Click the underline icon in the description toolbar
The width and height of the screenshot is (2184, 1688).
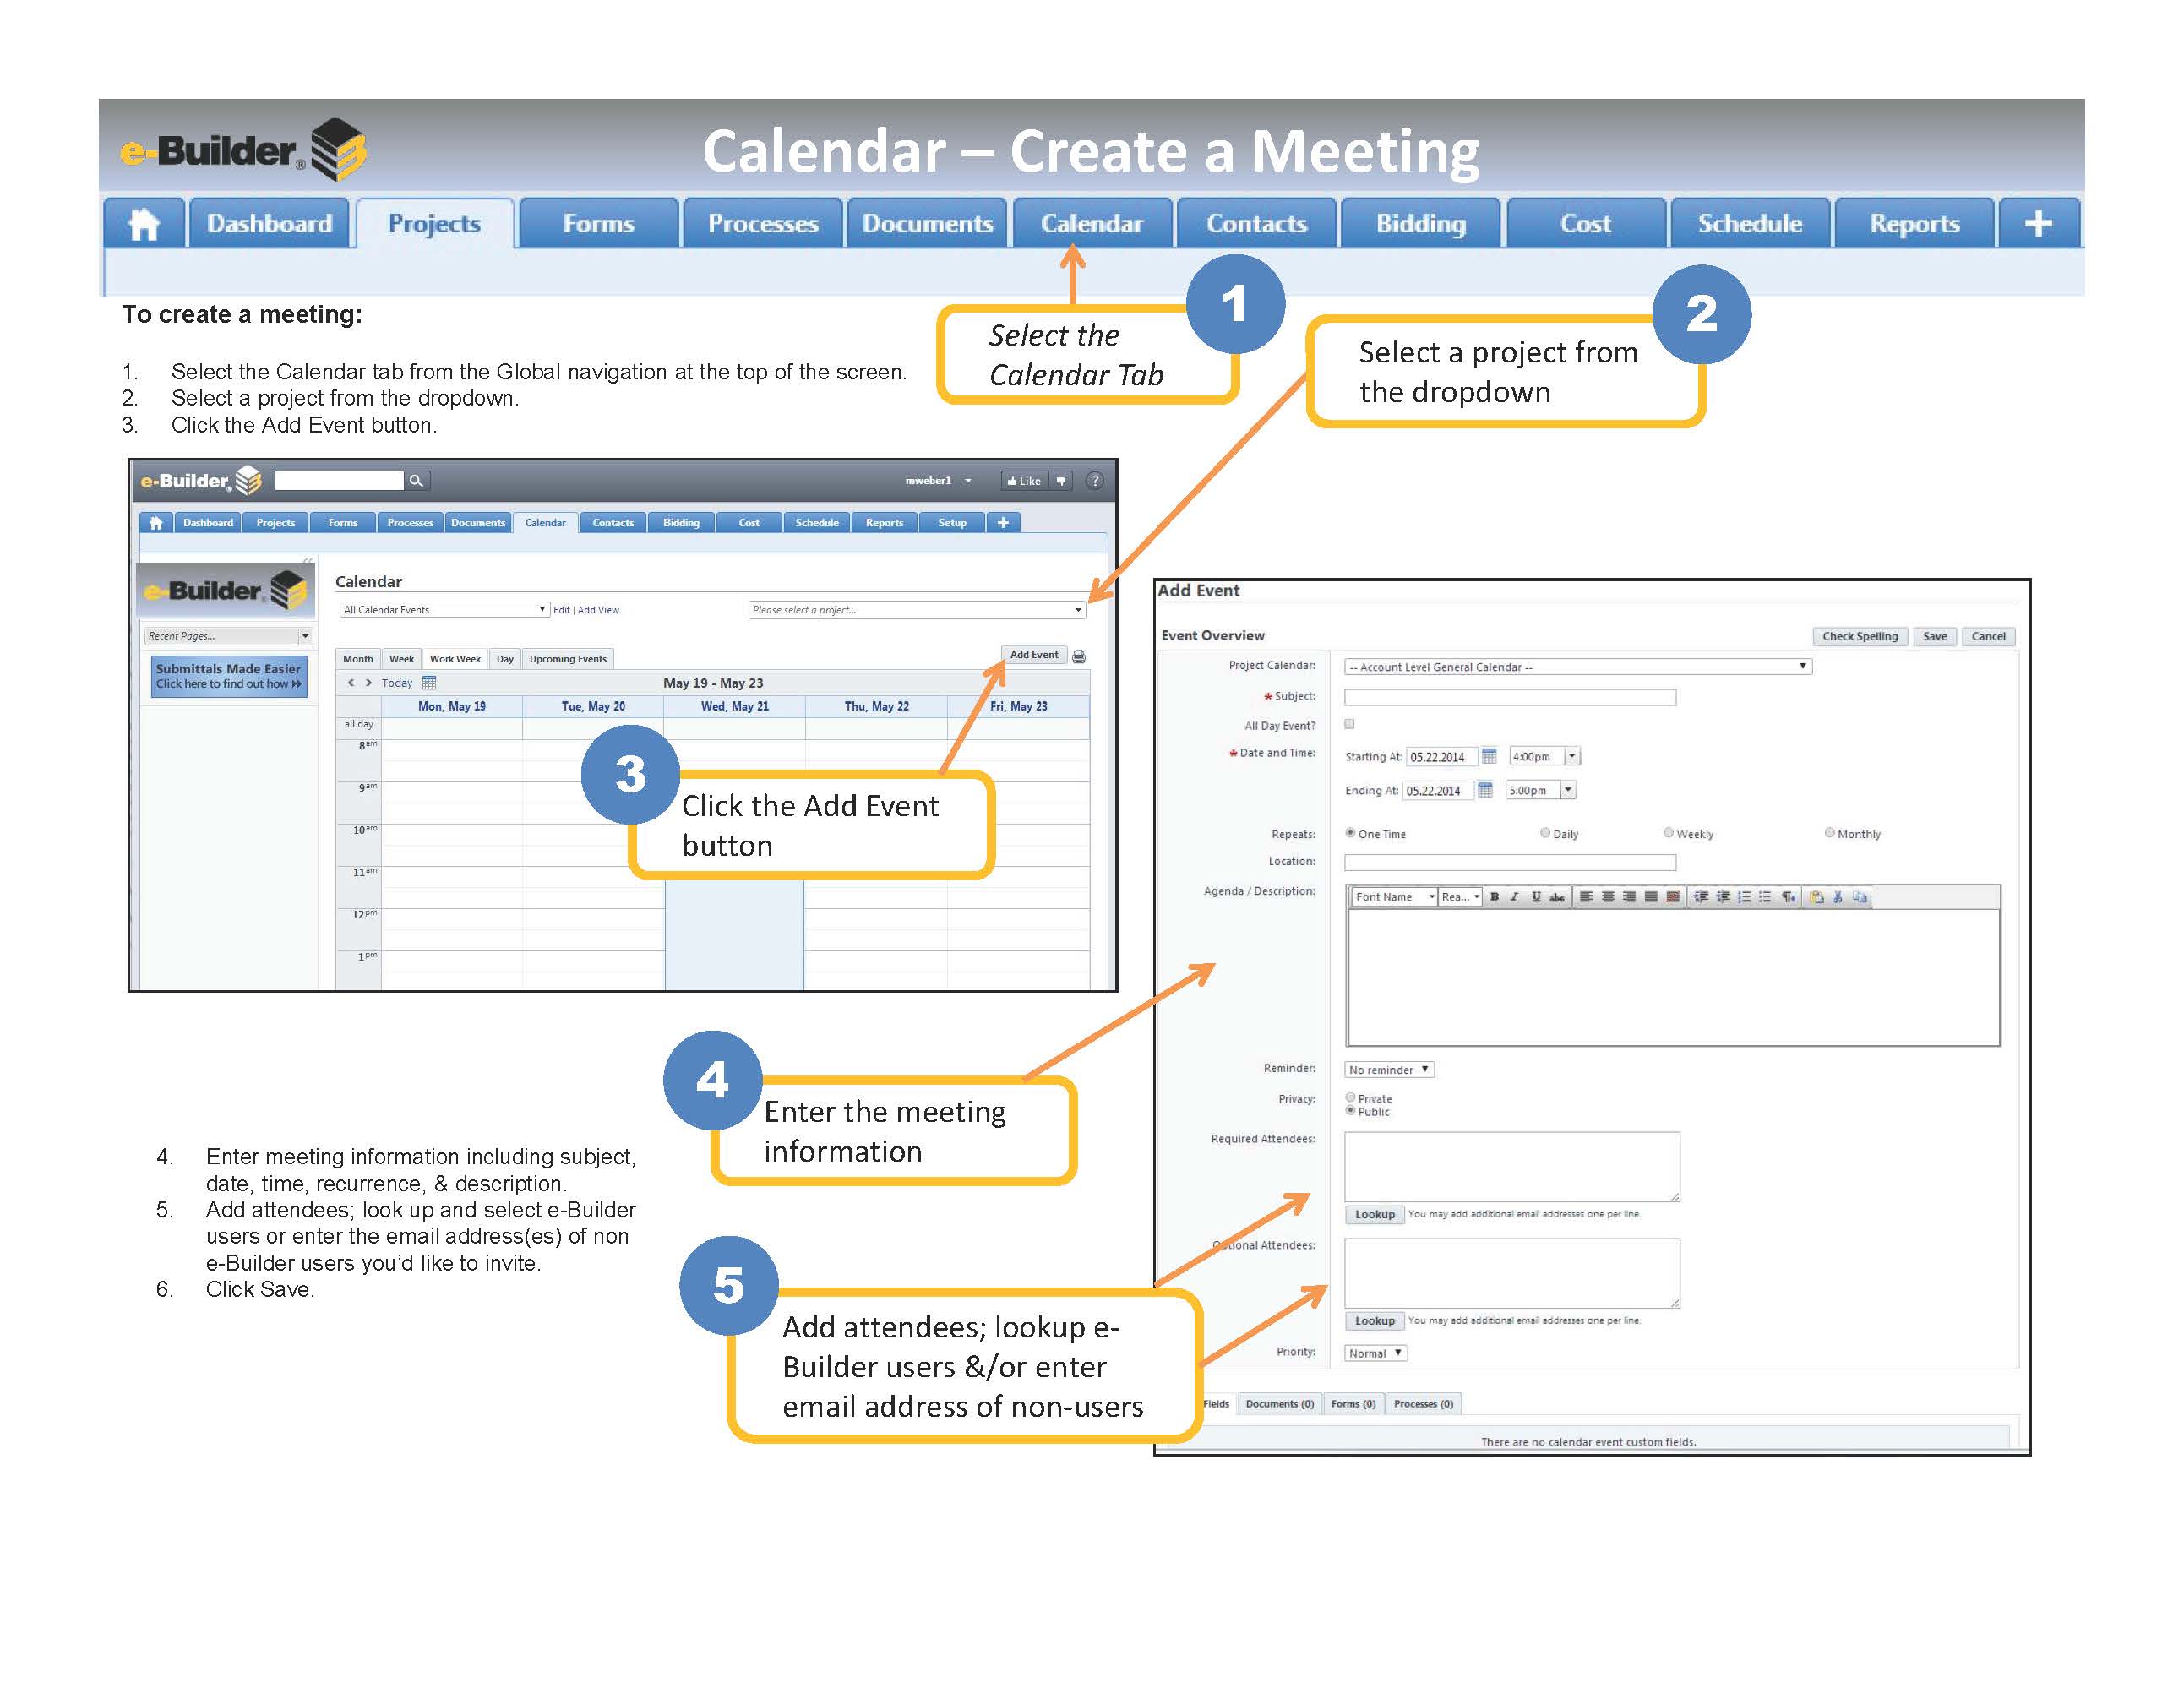tap(1536, 897)
